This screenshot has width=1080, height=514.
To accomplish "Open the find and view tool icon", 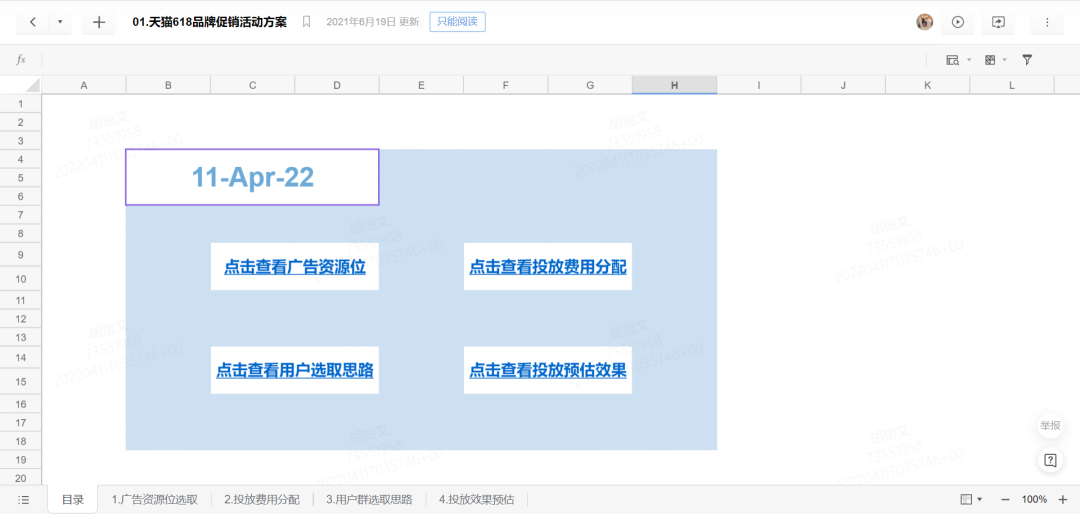I will coord(953,60).
